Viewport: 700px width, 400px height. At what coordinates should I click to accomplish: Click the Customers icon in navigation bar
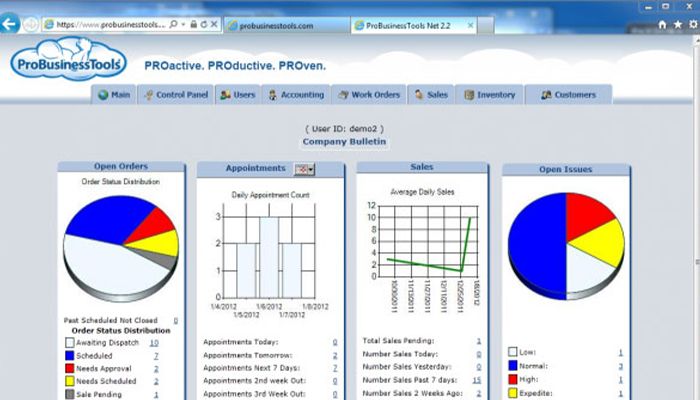click(x=546, y=95)
